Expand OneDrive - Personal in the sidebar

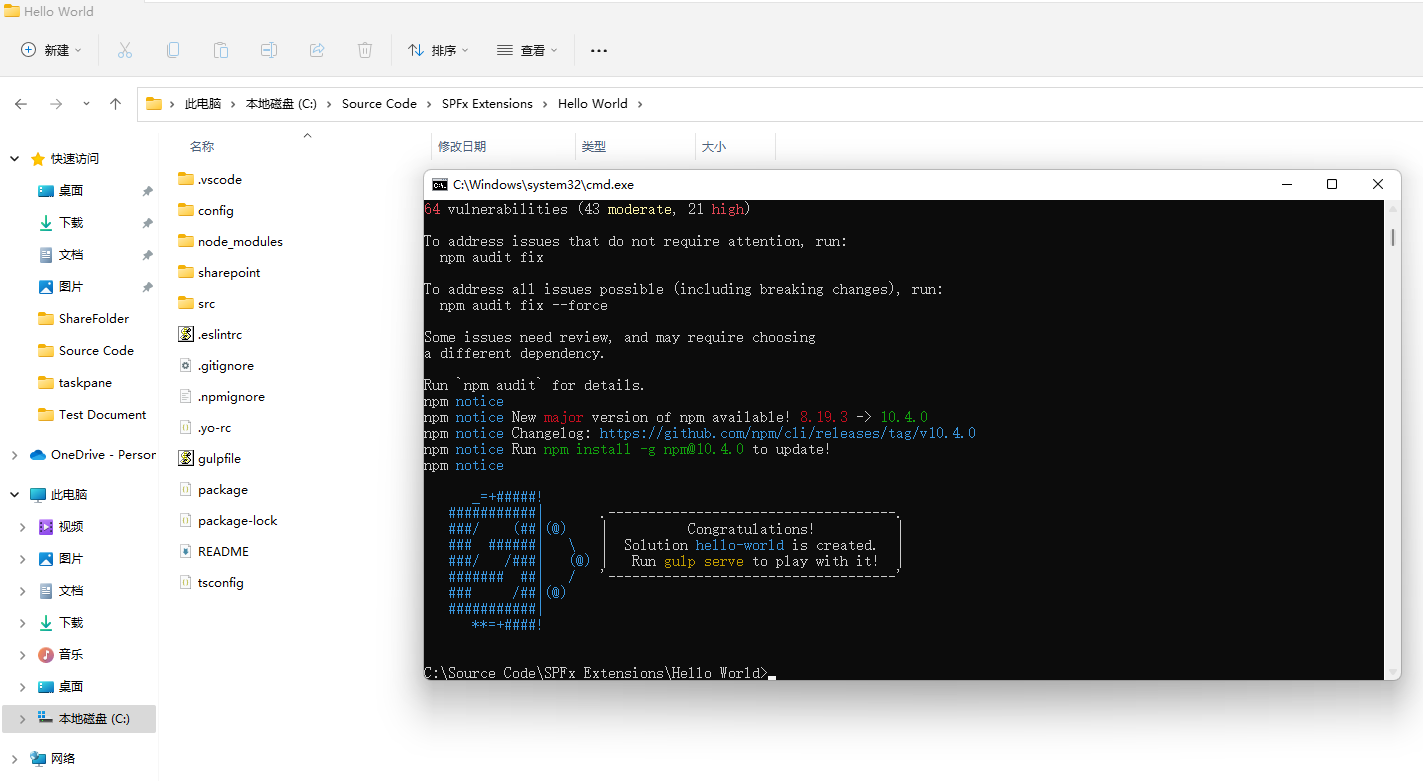point(14,454)
